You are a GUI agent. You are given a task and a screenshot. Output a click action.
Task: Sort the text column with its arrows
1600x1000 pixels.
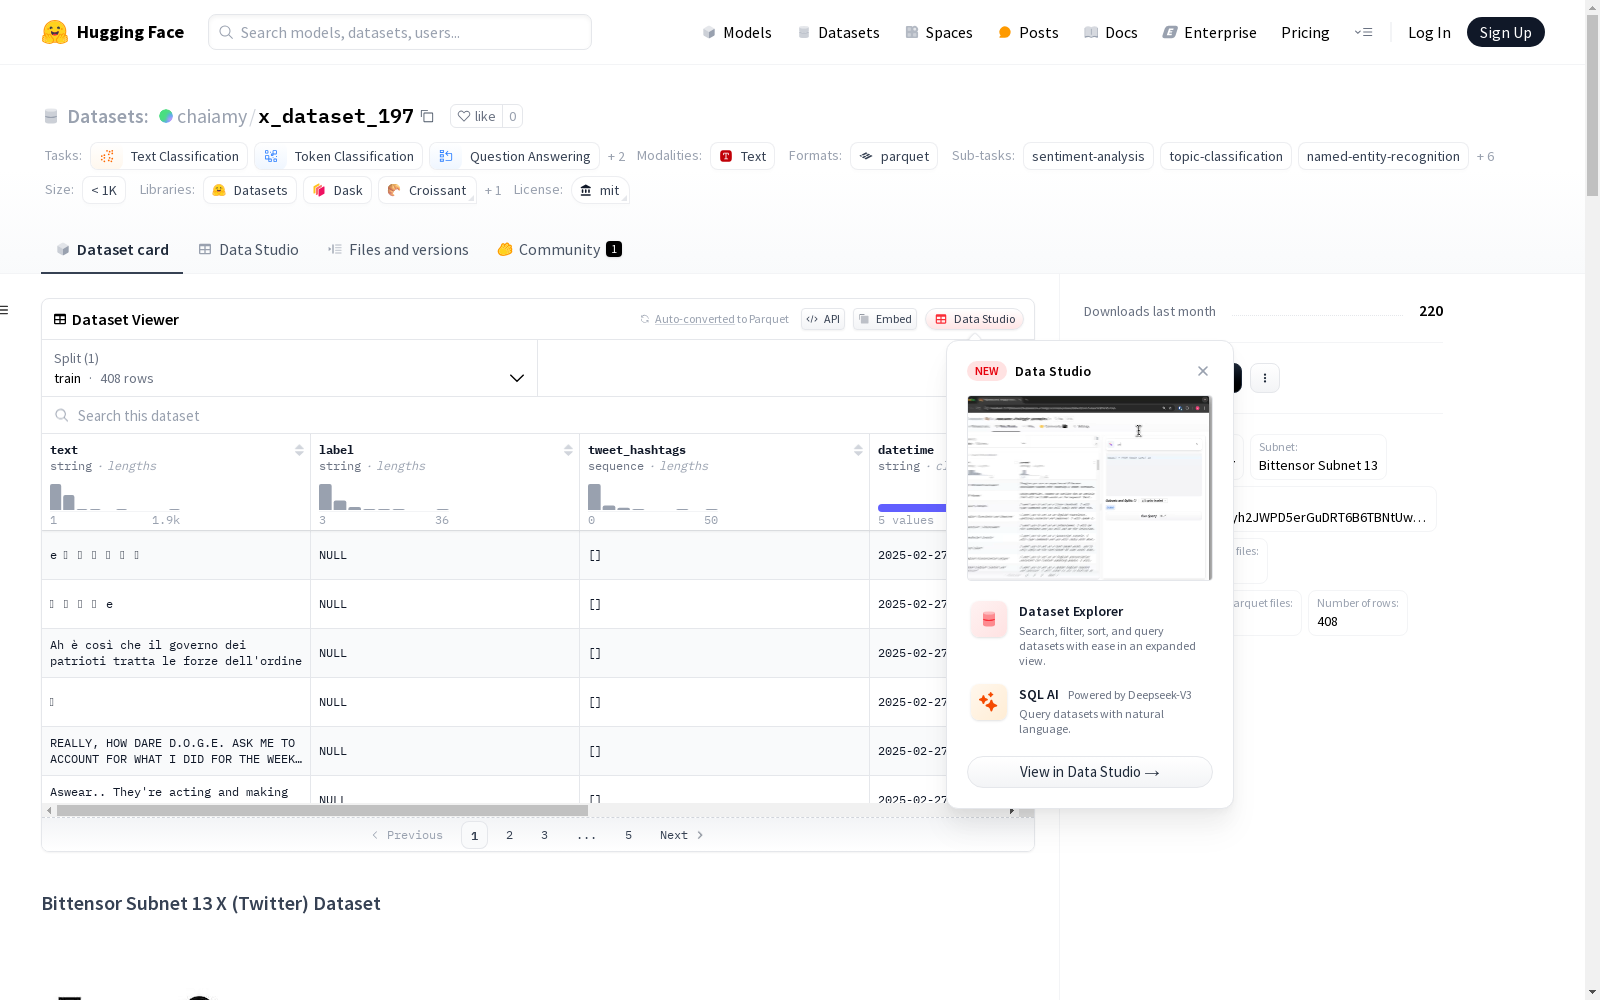point(299,450)
